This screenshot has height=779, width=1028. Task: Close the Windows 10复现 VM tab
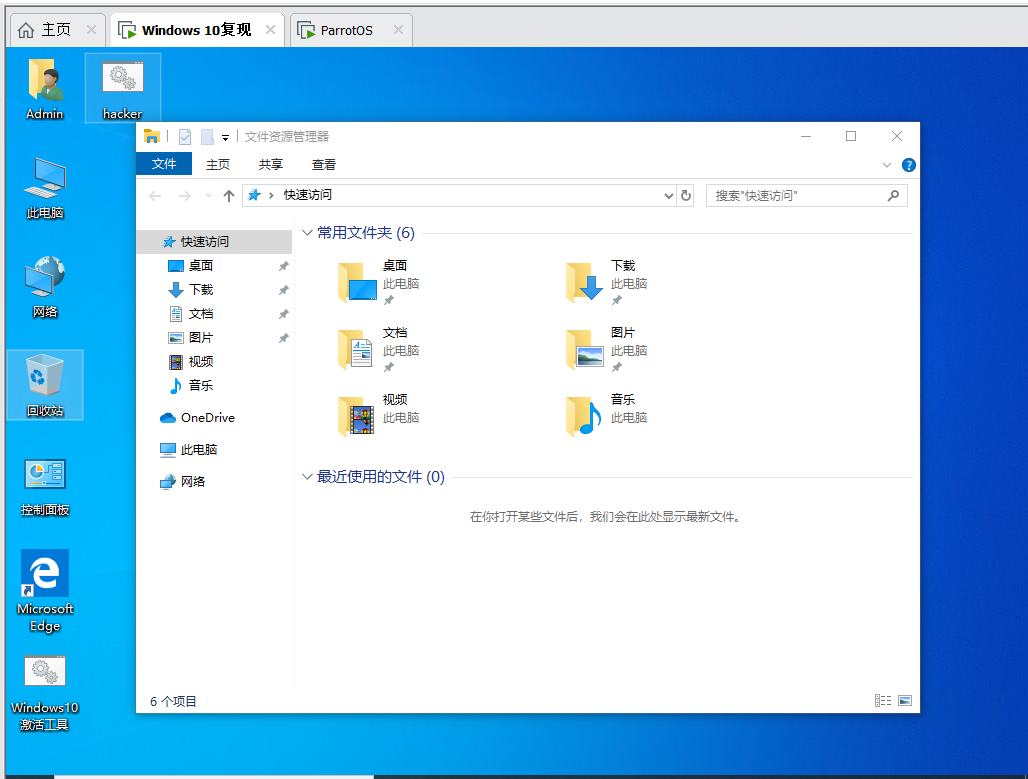pos(270,30)
